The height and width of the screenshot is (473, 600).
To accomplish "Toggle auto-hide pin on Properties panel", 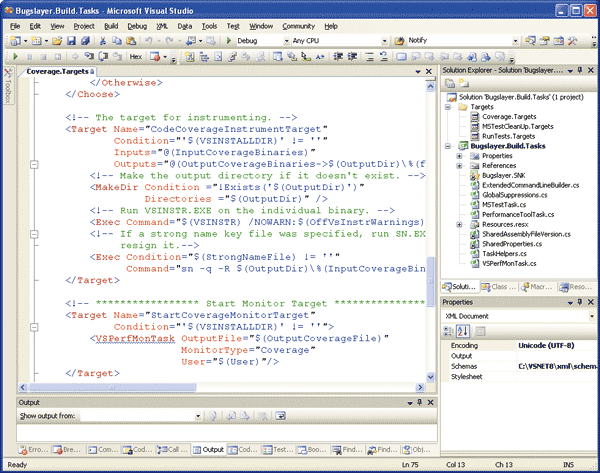I will [580, 302].
